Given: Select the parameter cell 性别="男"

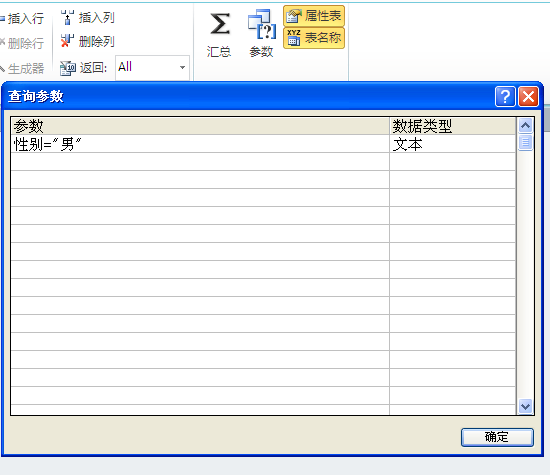Looking at the screenshot, I should pyautogui.click(x=200, y=144).
